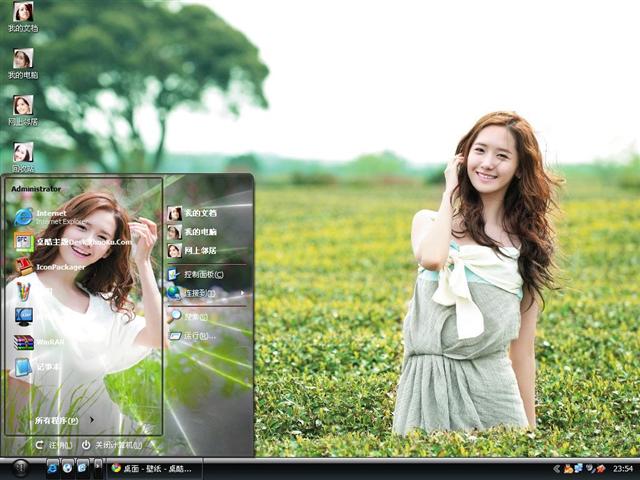This screenshot has height=480, width=640.
Task: Click the red tray icon beside the clock
Action: (600, 469)
